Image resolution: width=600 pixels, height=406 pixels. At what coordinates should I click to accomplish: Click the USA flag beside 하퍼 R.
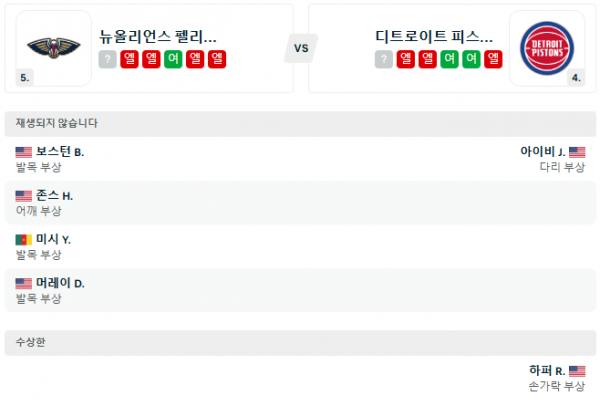click(577, 370)
